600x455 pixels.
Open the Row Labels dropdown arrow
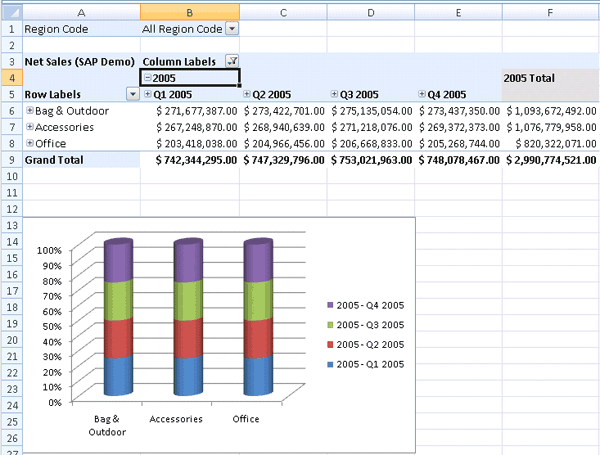click(132, 94)
